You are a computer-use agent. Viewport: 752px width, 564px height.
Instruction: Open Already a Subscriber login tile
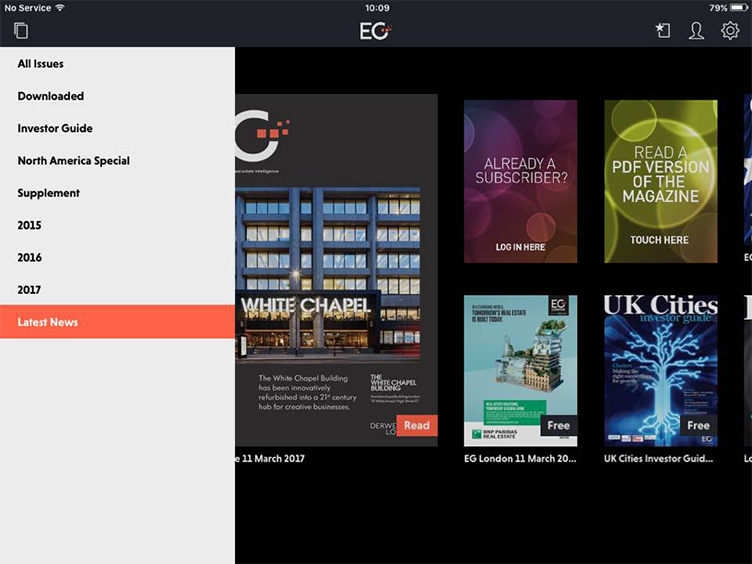(520, 181)
